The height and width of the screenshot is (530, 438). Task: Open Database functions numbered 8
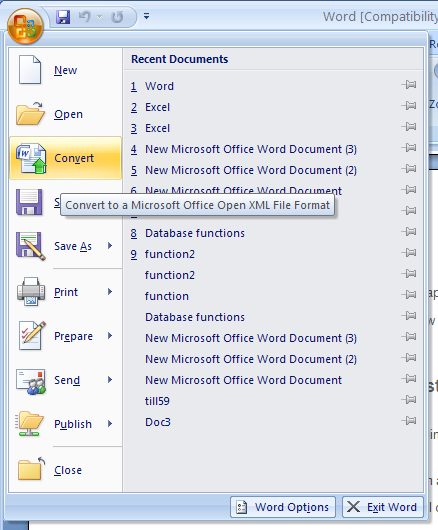pyautogui.click(x=195, y=233)
